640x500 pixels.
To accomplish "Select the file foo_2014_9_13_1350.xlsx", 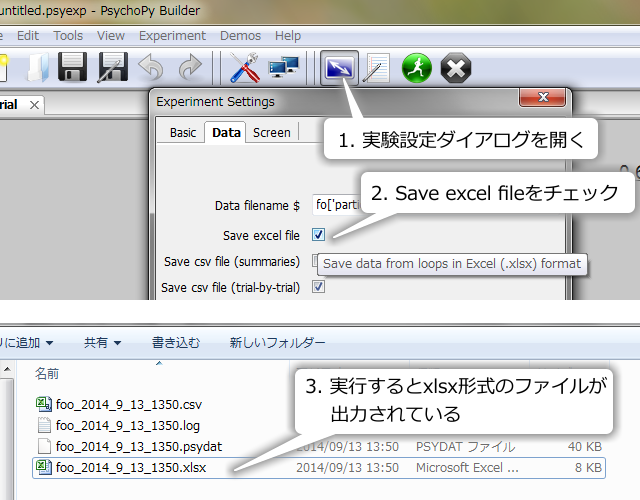I will click(x=319, y=468).
